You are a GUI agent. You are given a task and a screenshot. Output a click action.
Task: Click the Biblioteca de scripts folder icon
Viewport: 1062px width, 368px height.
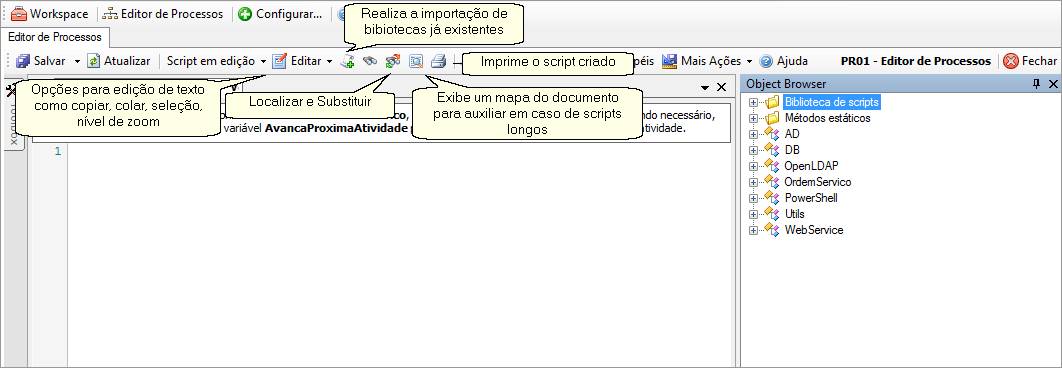tap(773, 103)
